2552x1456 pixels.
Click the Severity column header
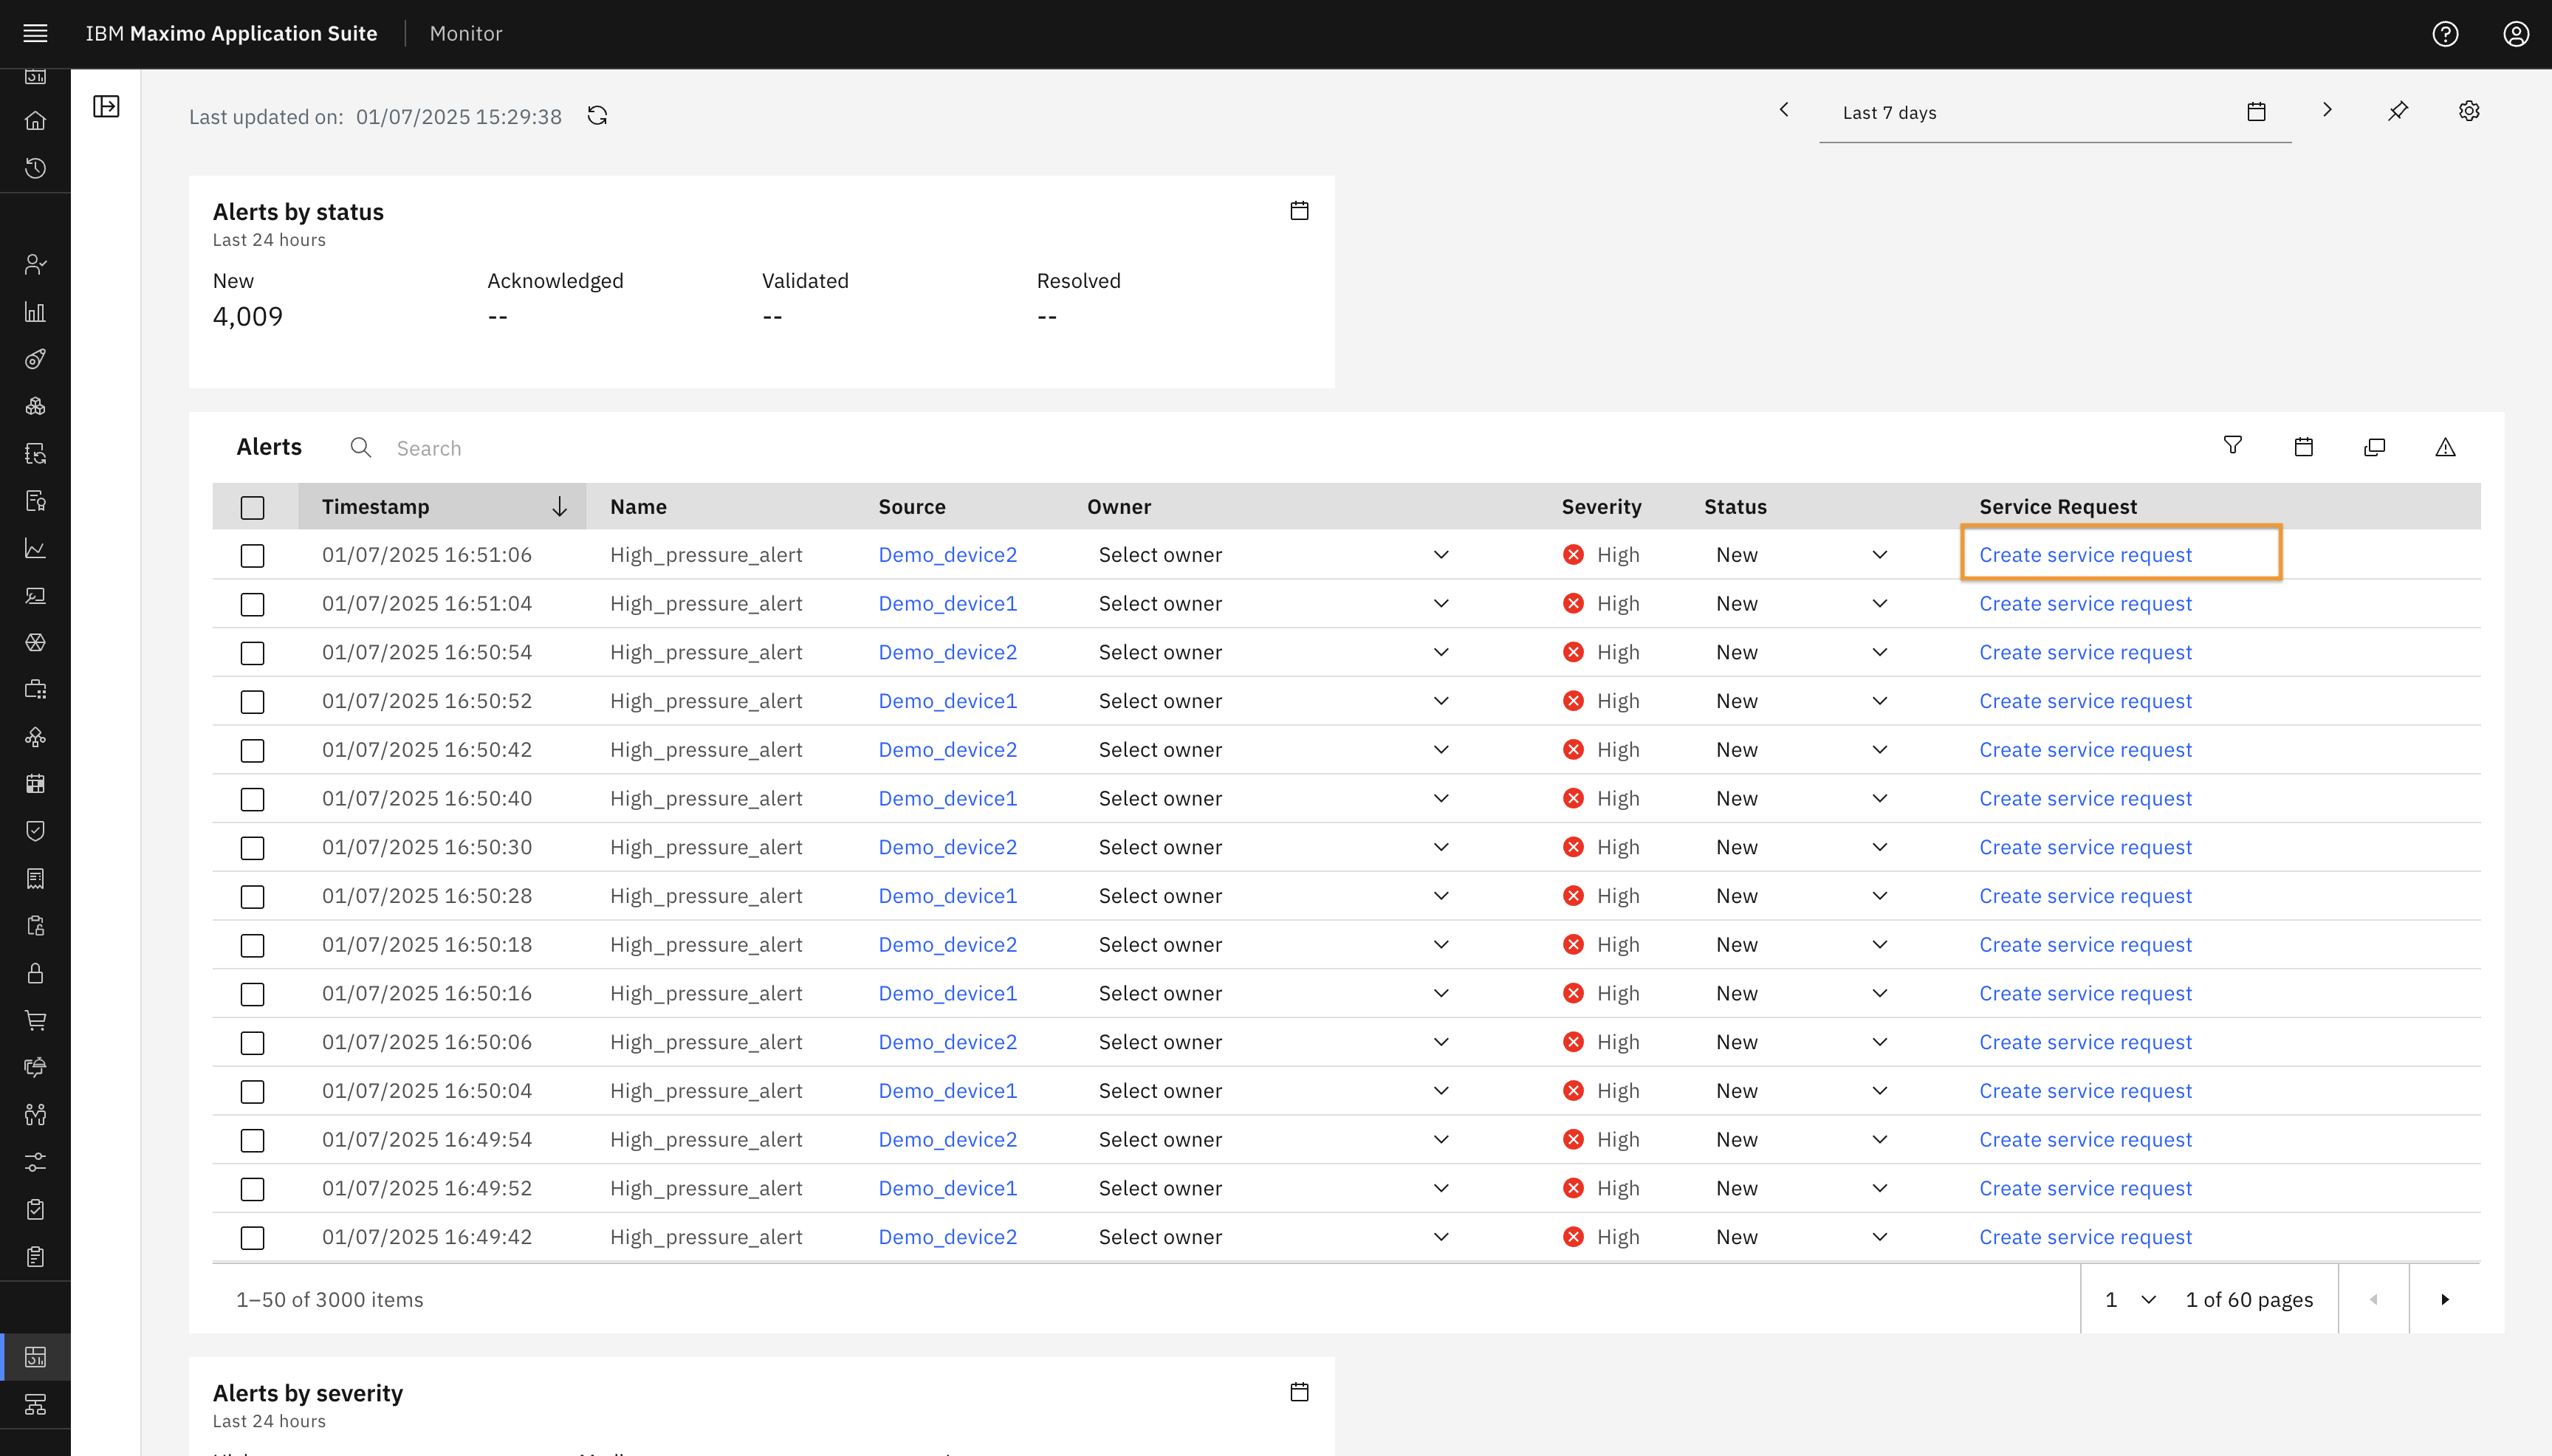tap(1601, 507)
